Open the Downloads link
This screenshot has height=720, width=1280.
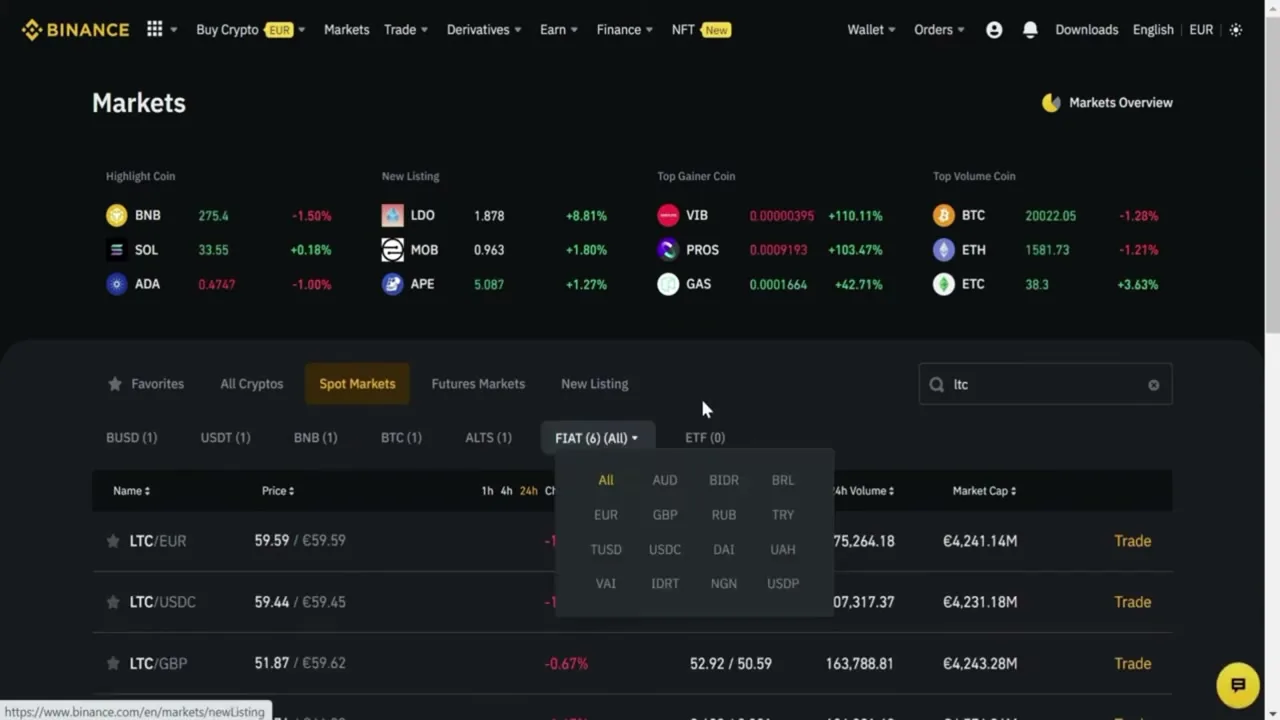[1087, 30]
